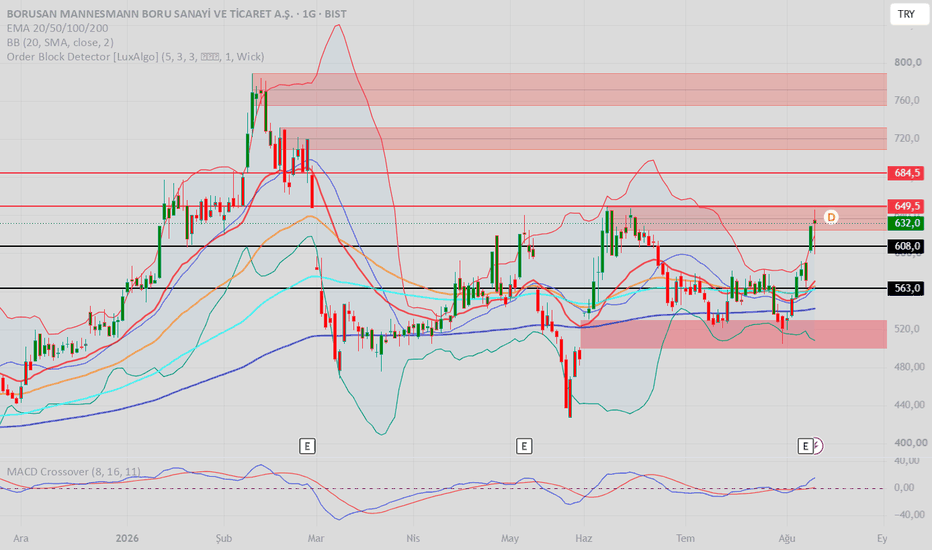The width and height of the screenshot is (932, 550).
Task: Open the earnings marker under August
Action: 805,446
